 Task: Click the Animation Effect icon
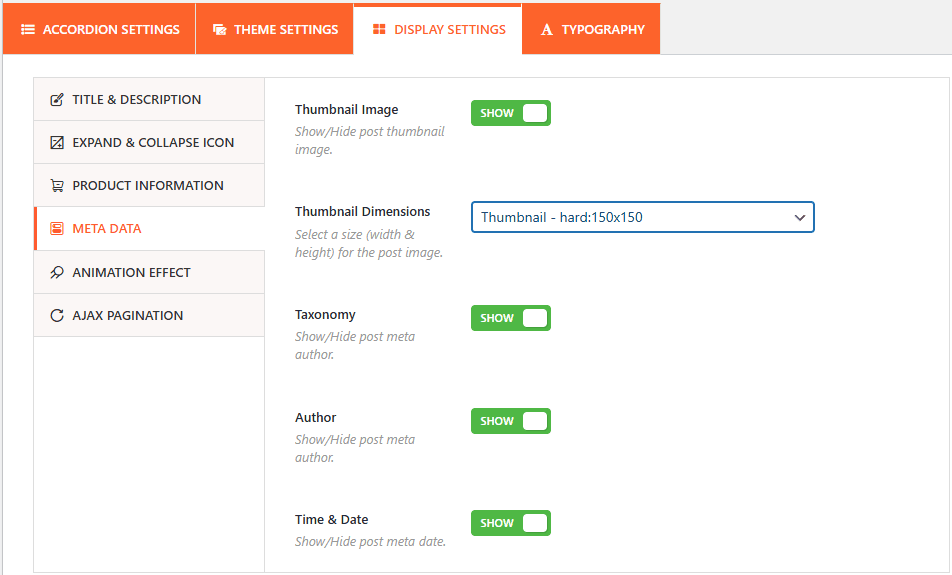[x=57, y=273]
